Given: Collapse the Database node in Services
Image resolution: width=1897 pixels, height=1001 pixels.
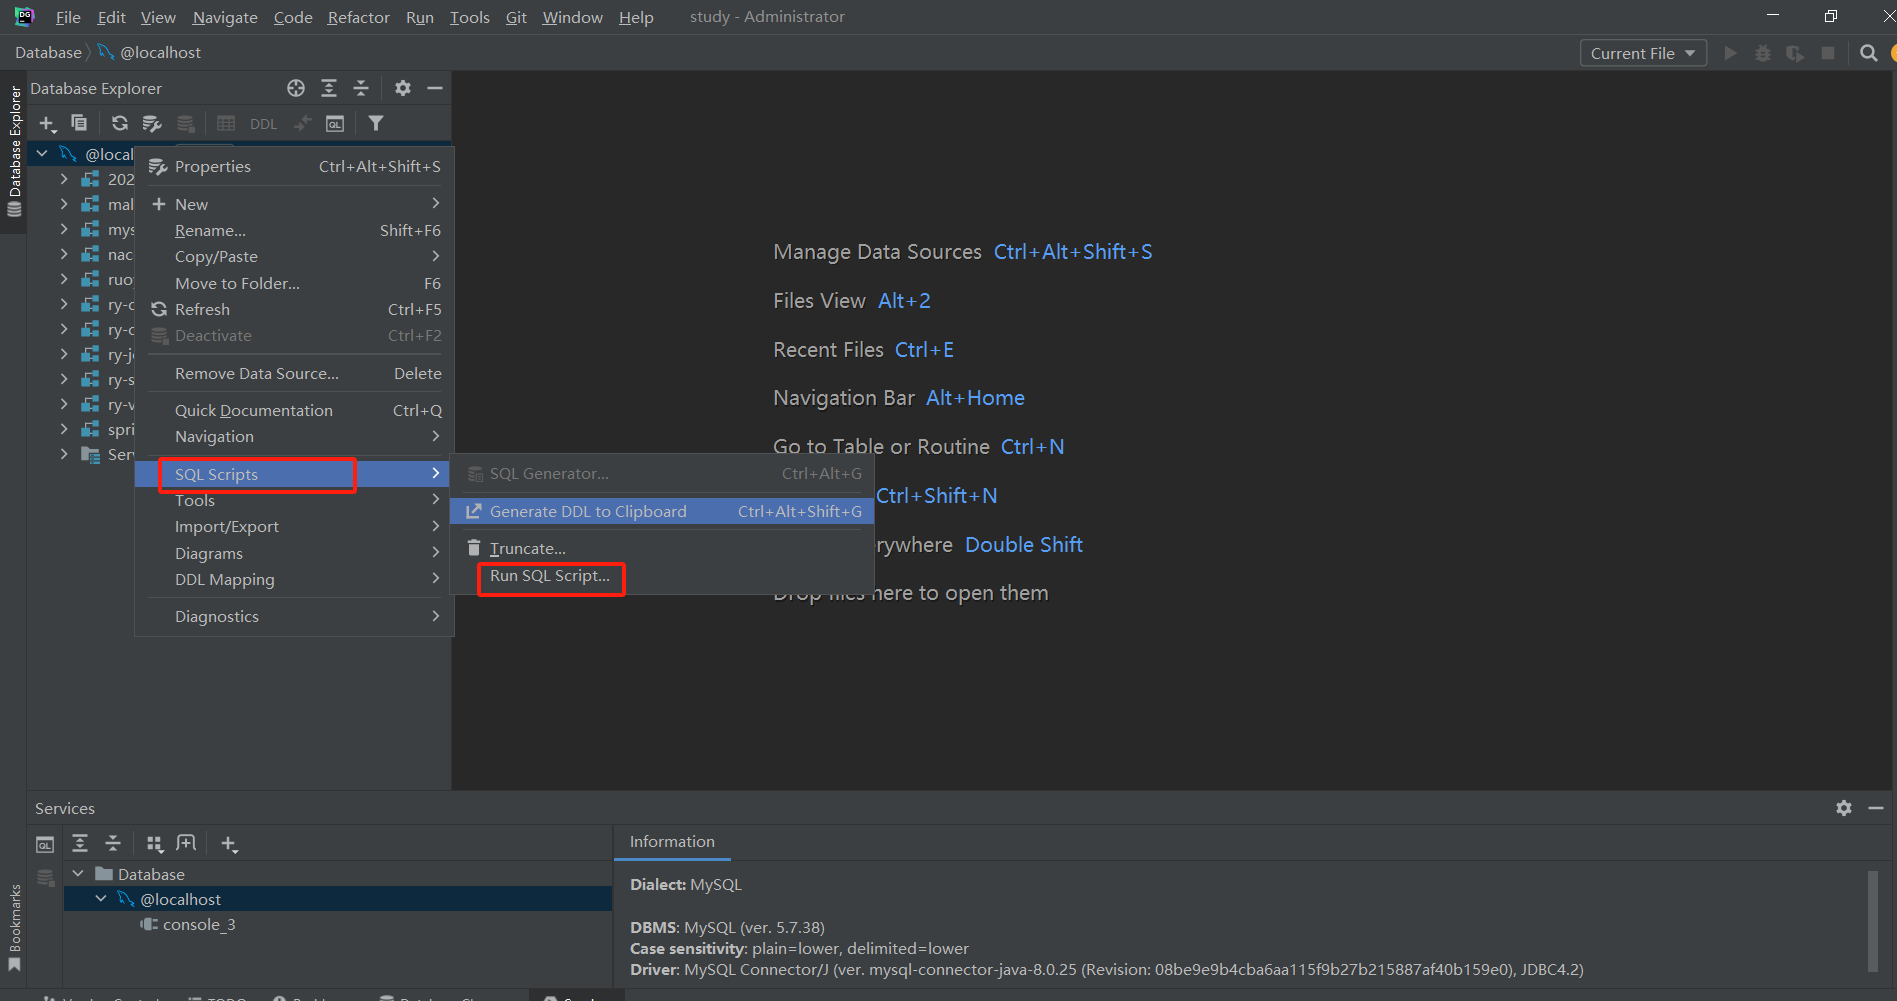Looking at the screenshot, I should [78, 874].
